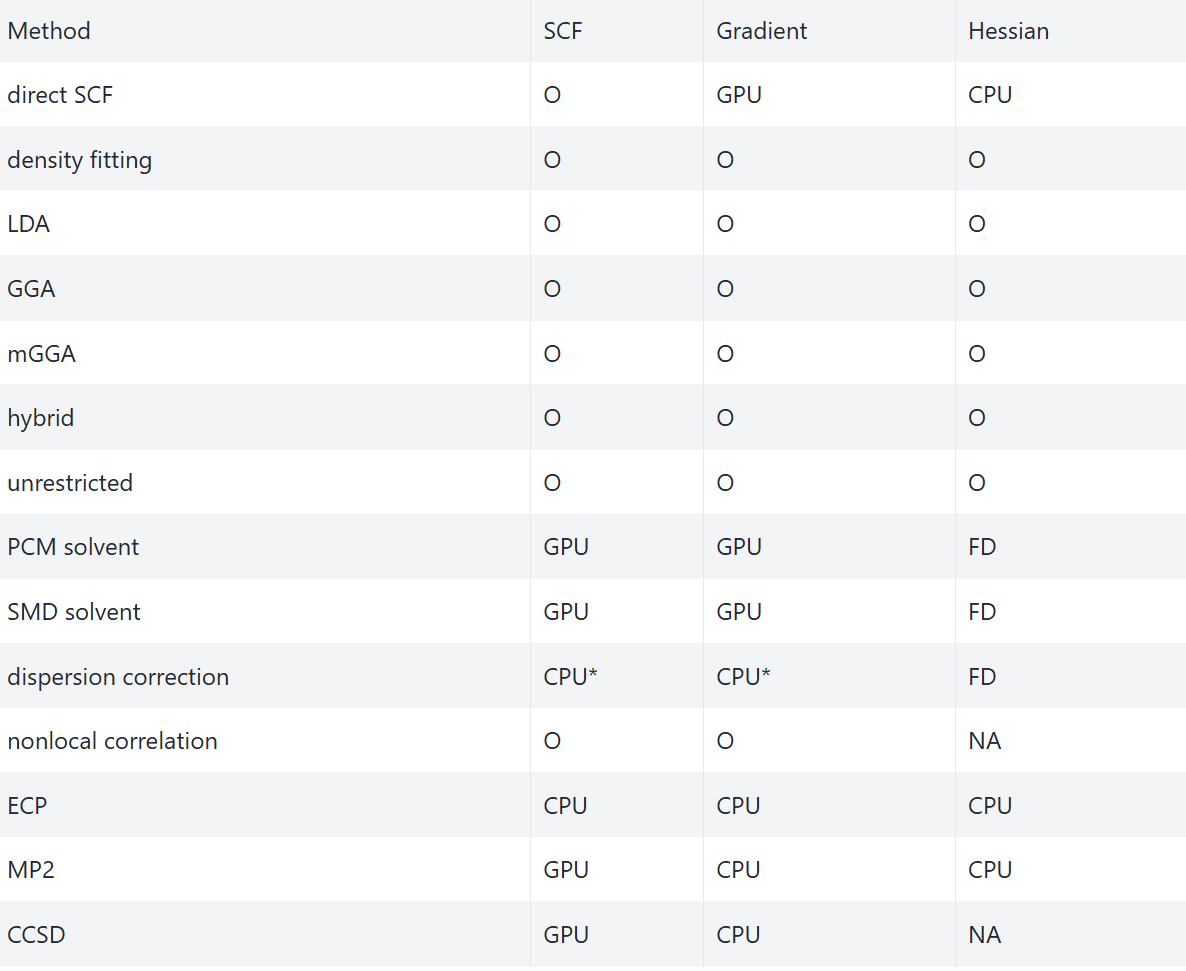The height and width of the screenshot is (971, 1186).
Task: Click the dispersion correction method cell
Action: coord(118,677)
